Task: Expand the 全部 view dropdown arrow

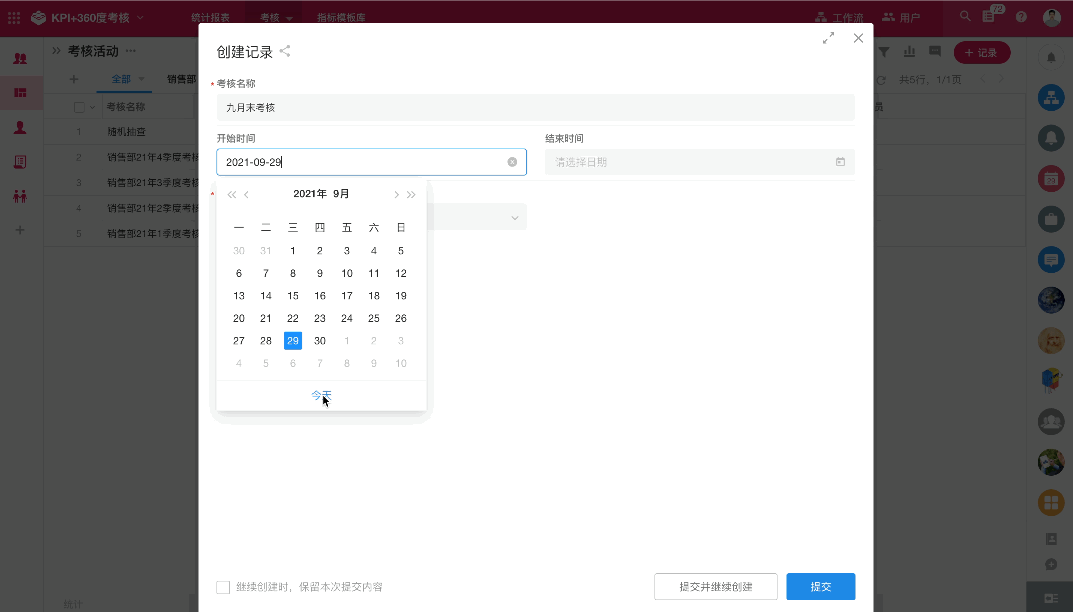Action: [141, 79]
